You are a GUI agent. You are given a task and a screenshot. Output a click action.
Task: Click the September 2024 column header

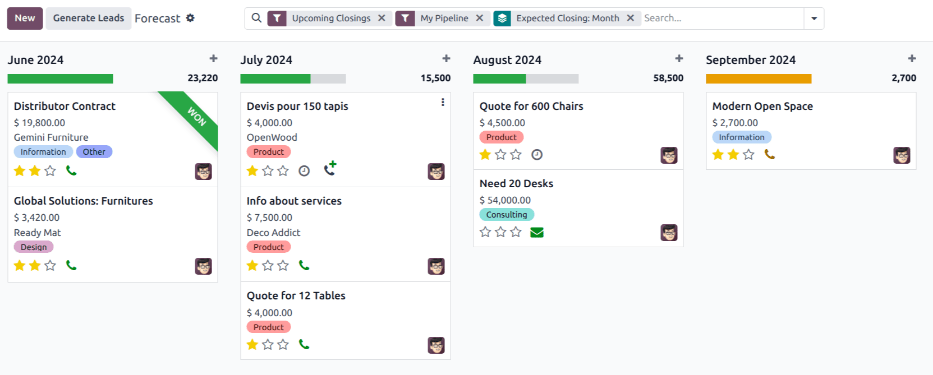(x=751, y=60)
